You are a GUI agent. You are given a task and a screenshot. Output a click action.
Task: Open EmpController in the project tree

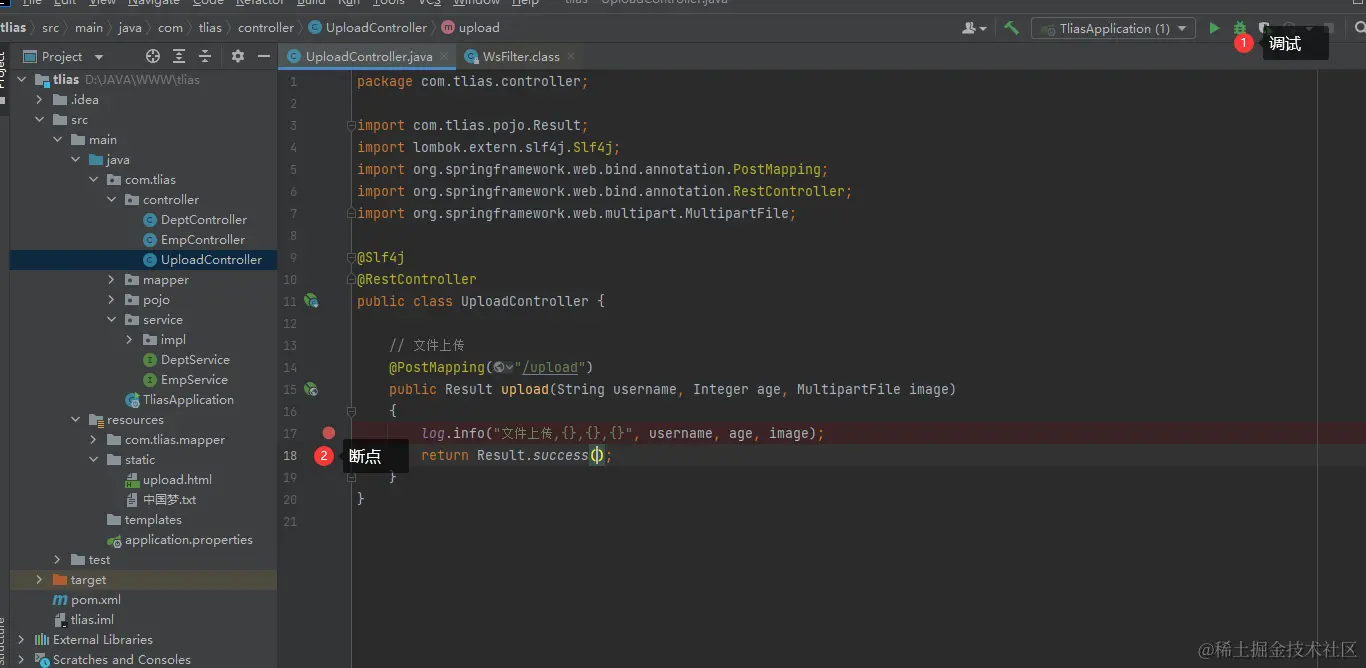(x=203, y=239)
